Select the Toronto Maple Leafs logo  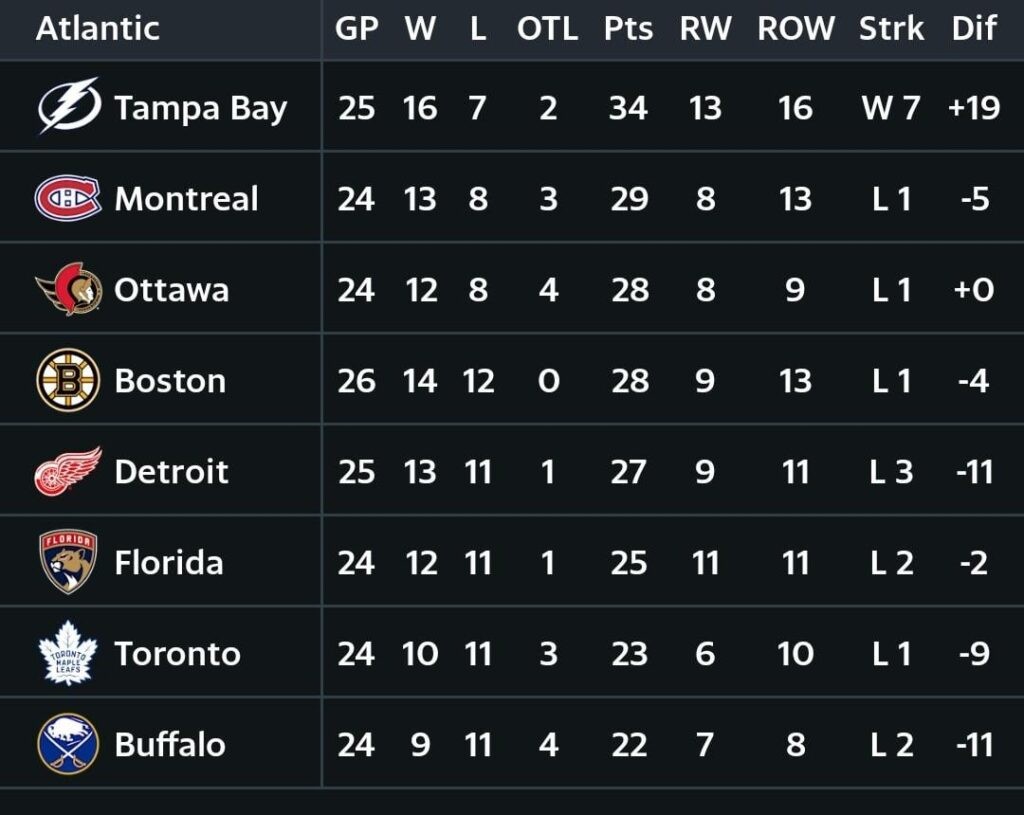tap(68, 653)
